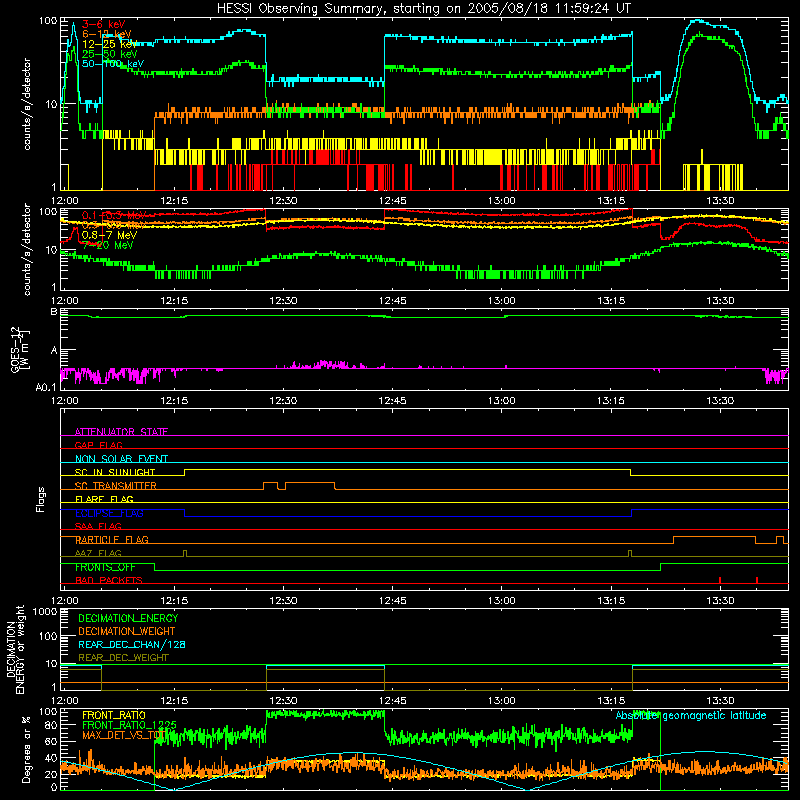Click the 'DECIMATION ENERGY or weight' axis title
This screenshot has width=800, height=800.
pyautogui.click(x=15, y=649)
